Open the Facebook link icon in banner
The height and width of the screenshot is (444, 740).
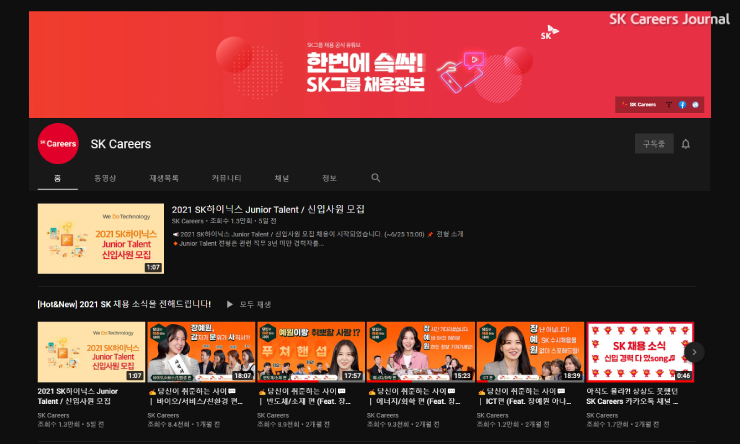682,105
